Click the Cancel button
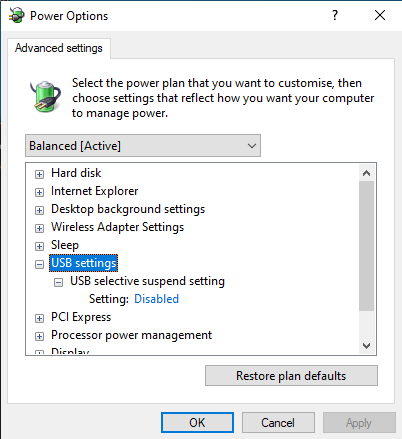 click(278, 423)
